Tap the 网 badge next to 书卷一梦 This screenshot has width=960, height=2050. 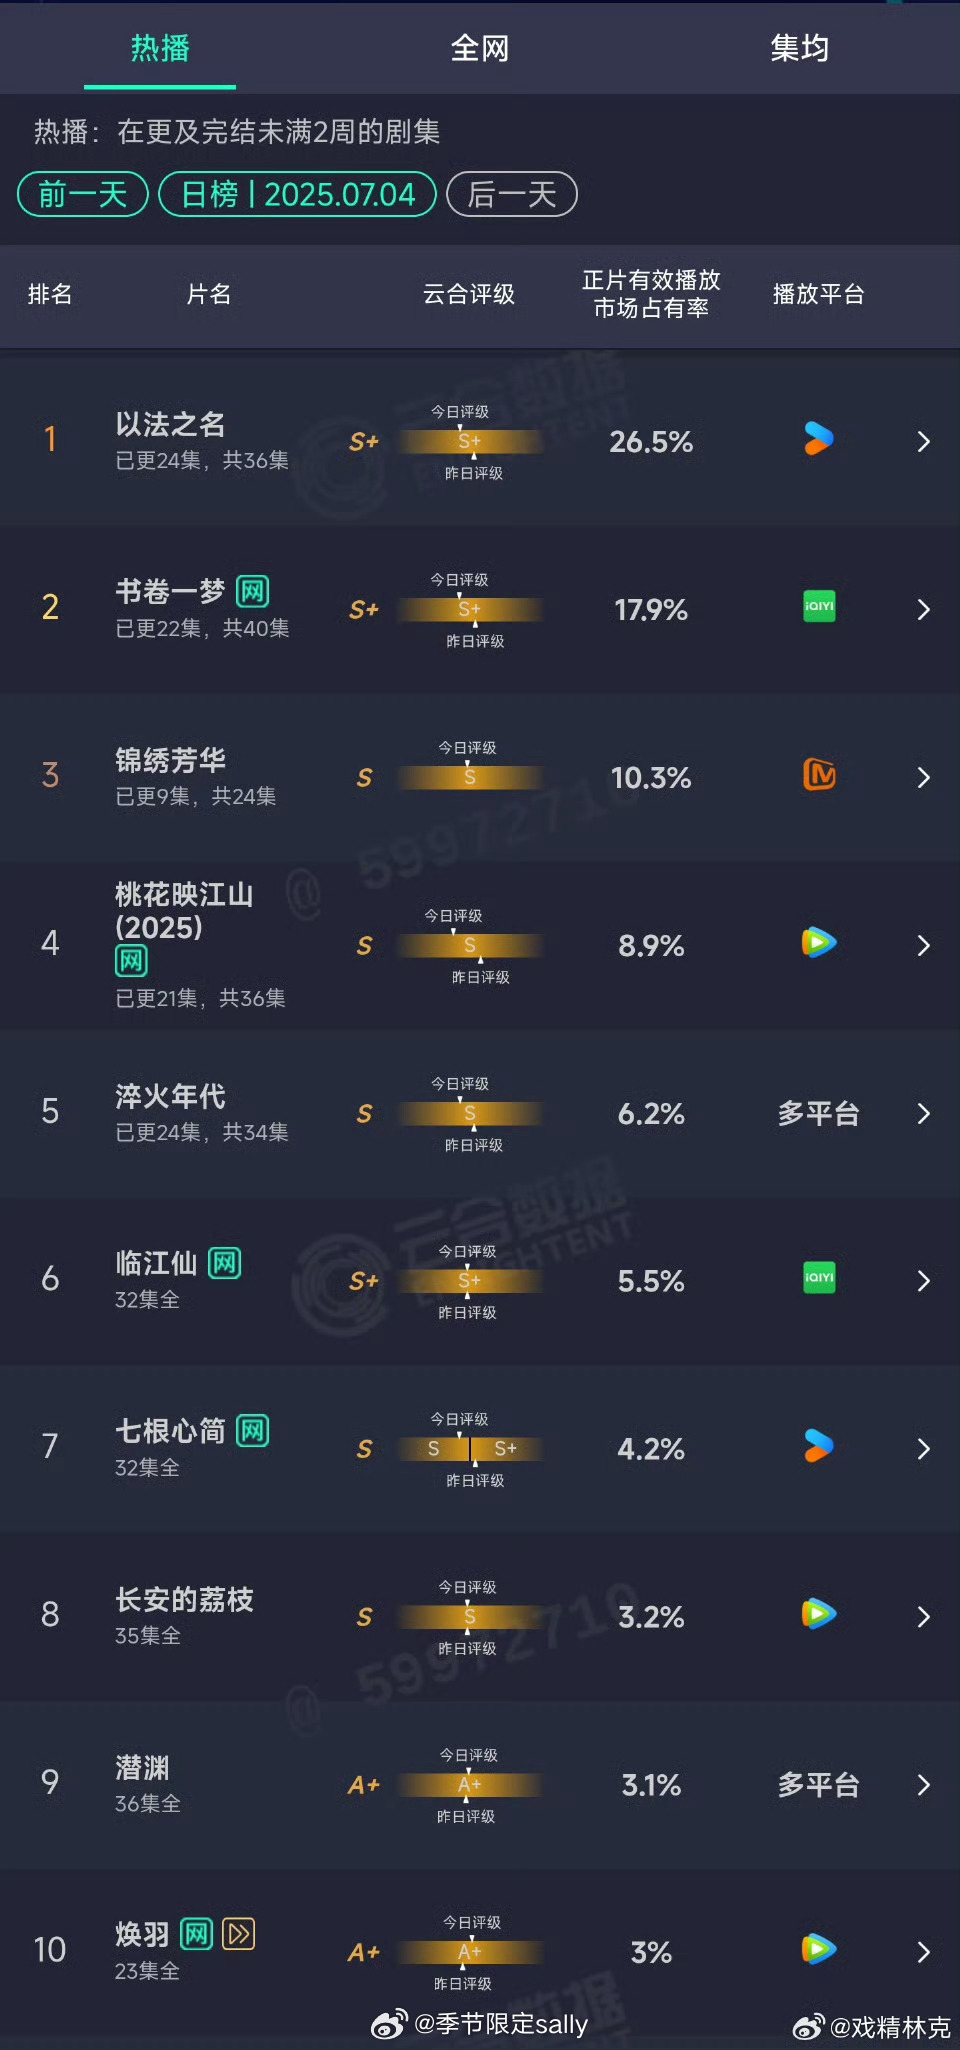252,592
